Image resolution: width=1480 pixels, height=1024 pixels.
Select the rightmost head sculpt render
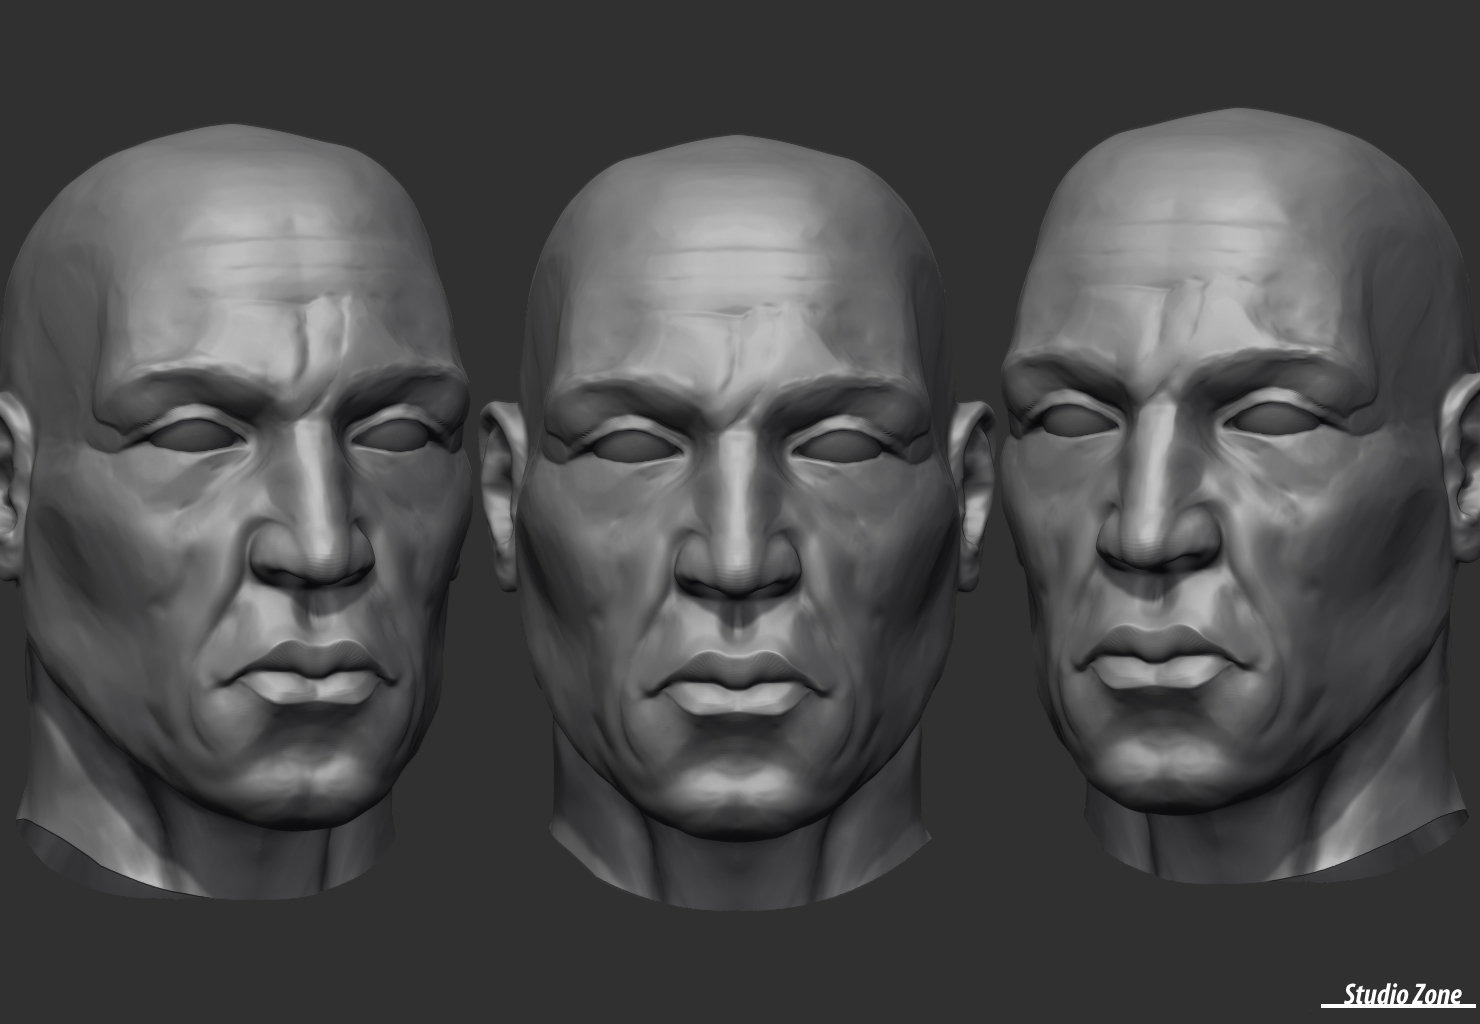pyautogui.click(x=1240, y=495)
